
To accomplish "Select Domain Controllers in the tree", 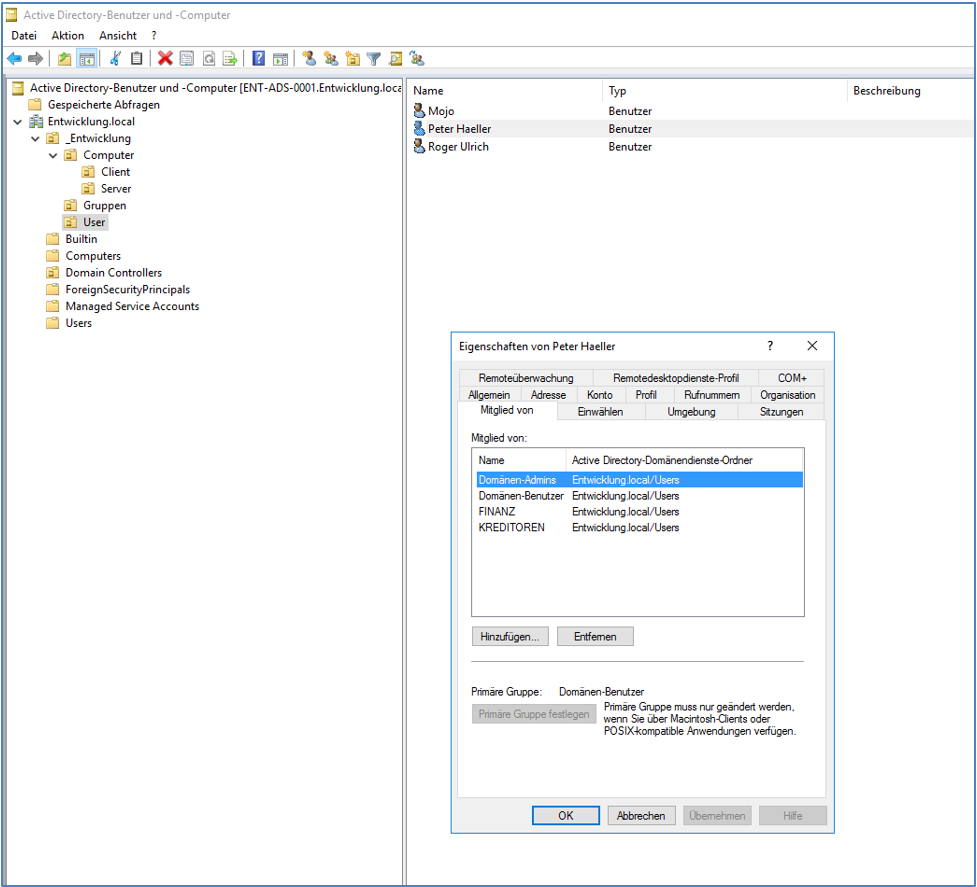I will (113, 272).
